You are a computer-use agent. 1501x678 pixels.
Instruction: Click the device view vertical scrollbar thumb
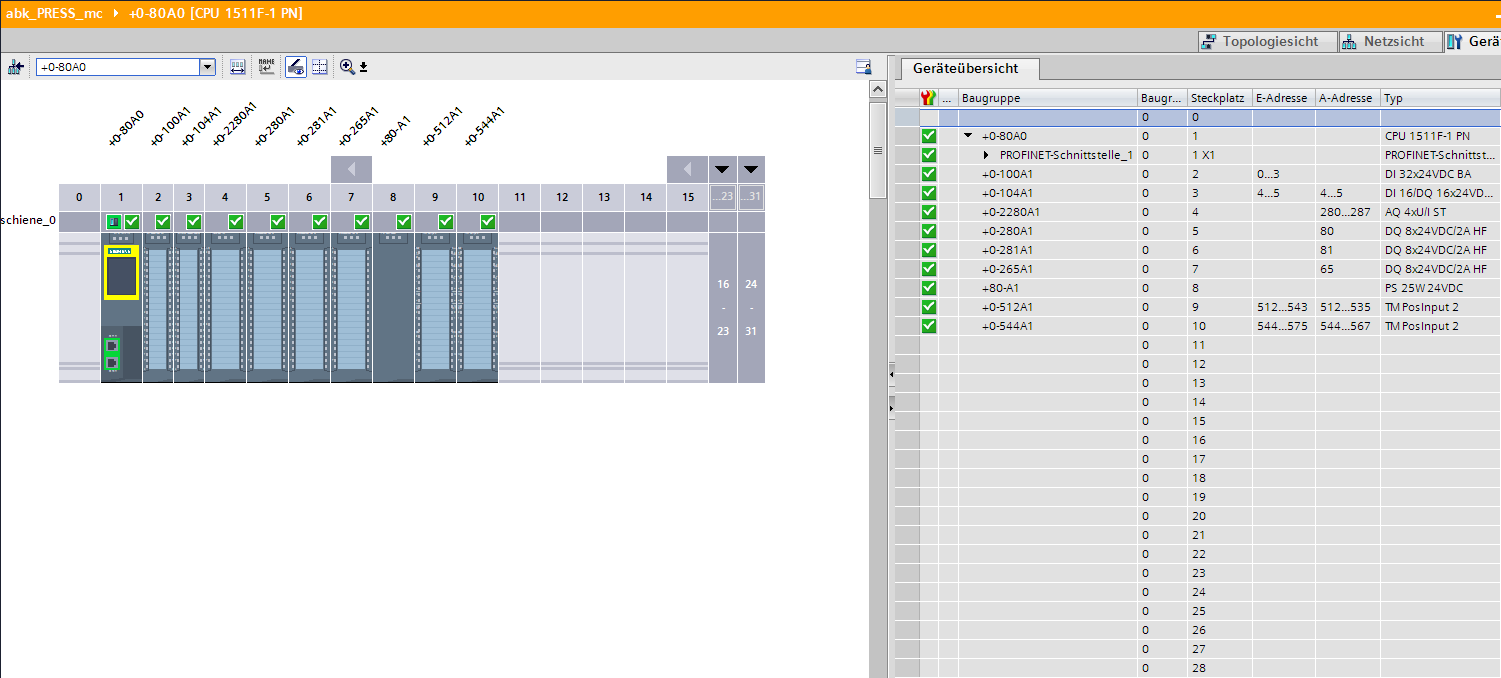(878, 150)
